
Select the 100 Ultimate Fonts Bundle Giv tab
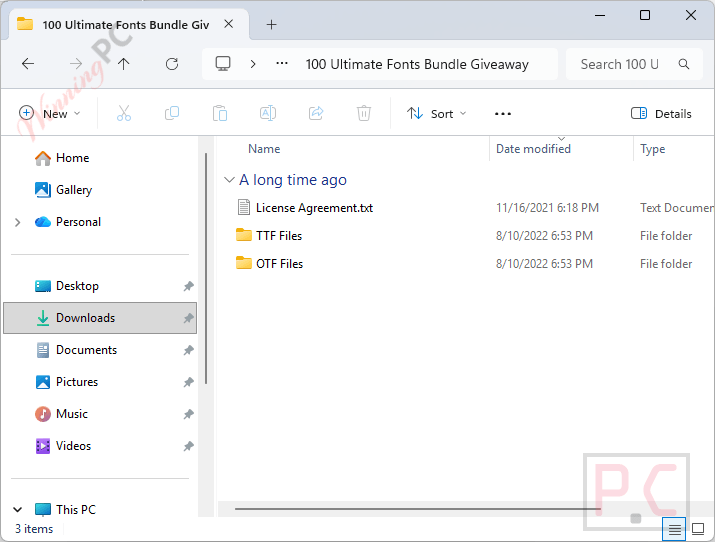pyautogui.click(x=125, y=25)
